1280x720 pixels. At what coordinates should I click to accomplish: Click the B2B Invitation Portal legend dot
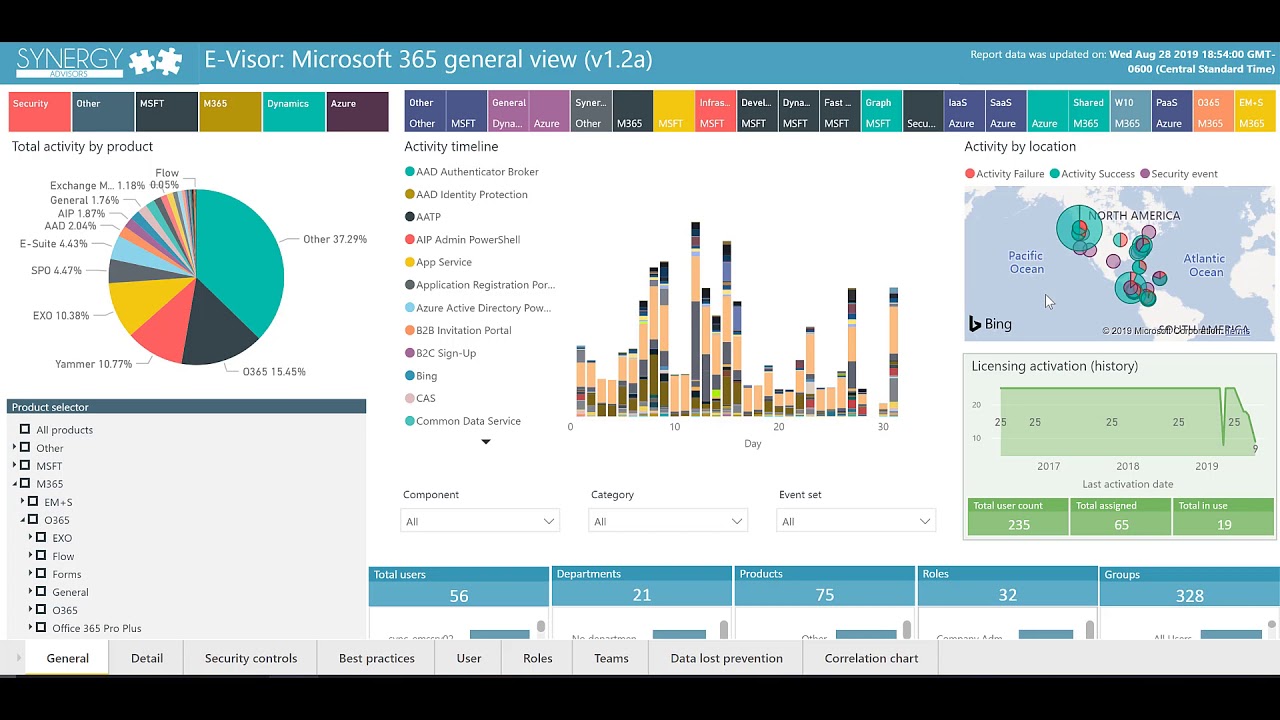[410, 330]
